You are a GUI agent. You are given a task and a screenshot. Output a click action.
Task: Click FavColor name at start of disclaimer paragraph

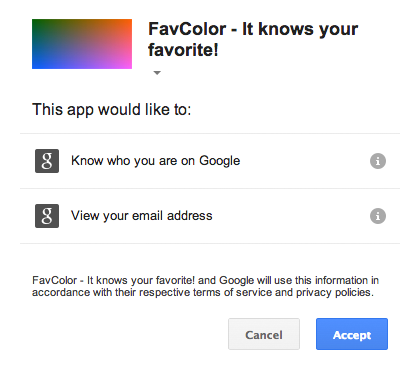point(55,280)
